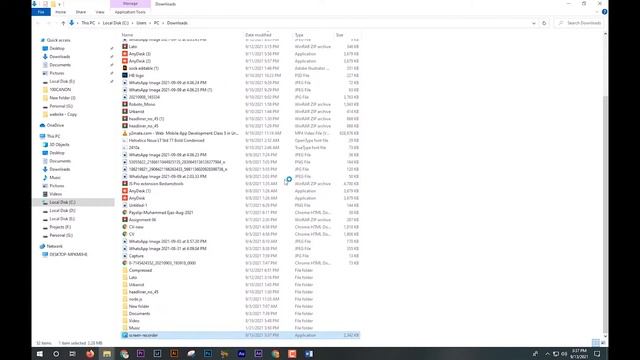The height and width of the screenshot is (360, 640).
Task: Select Network in navigation pane
Action: (x=54, y=247)
